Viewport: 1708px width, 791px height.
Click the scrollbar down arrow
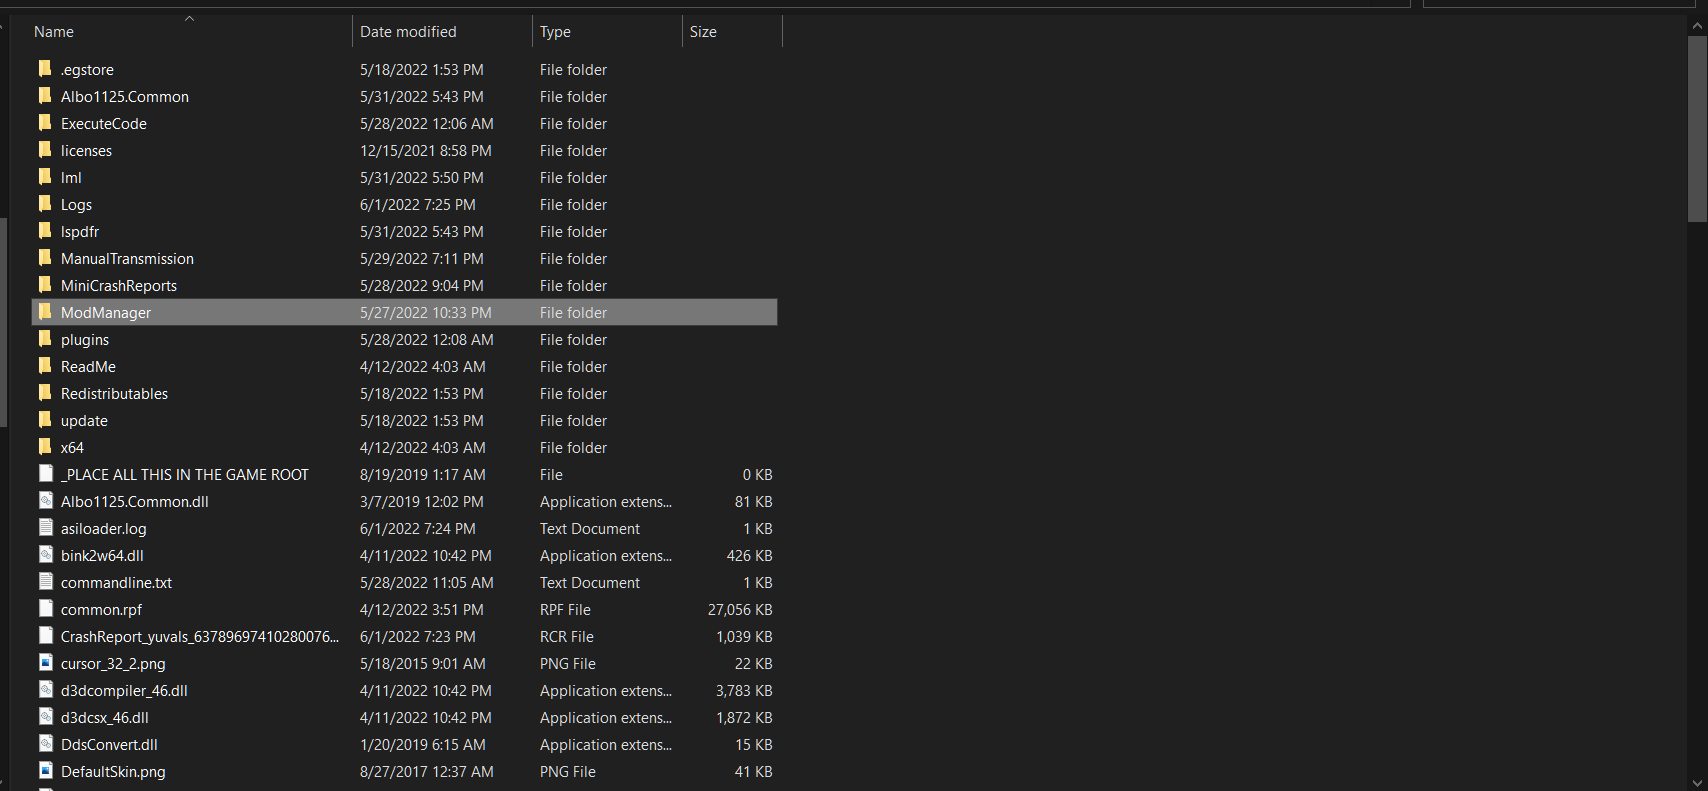(x=1697, y=783)
